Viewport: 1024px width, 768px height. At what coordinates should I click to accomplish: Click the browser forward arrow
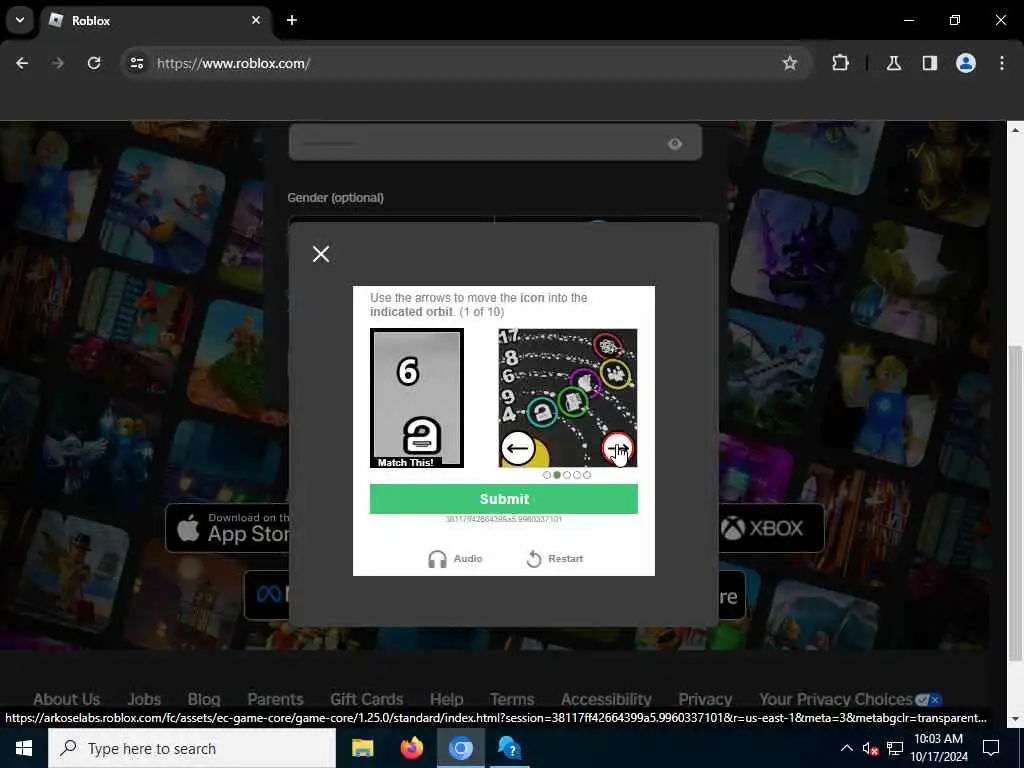(58, 63)
